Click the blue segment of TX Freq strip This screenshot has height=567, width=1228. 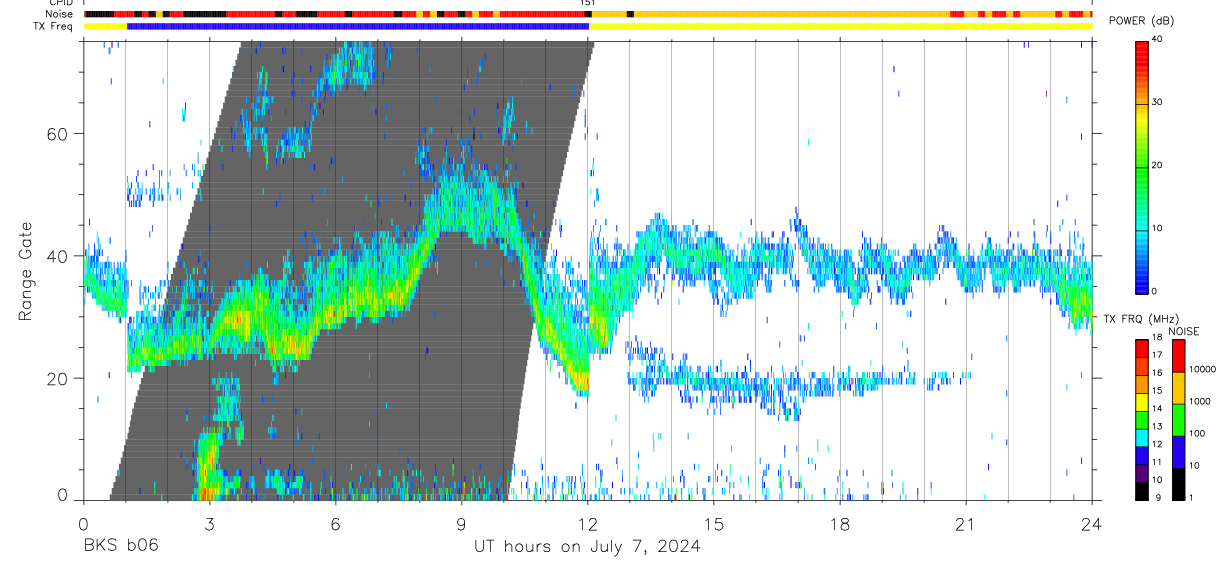[x=357, y=26]
